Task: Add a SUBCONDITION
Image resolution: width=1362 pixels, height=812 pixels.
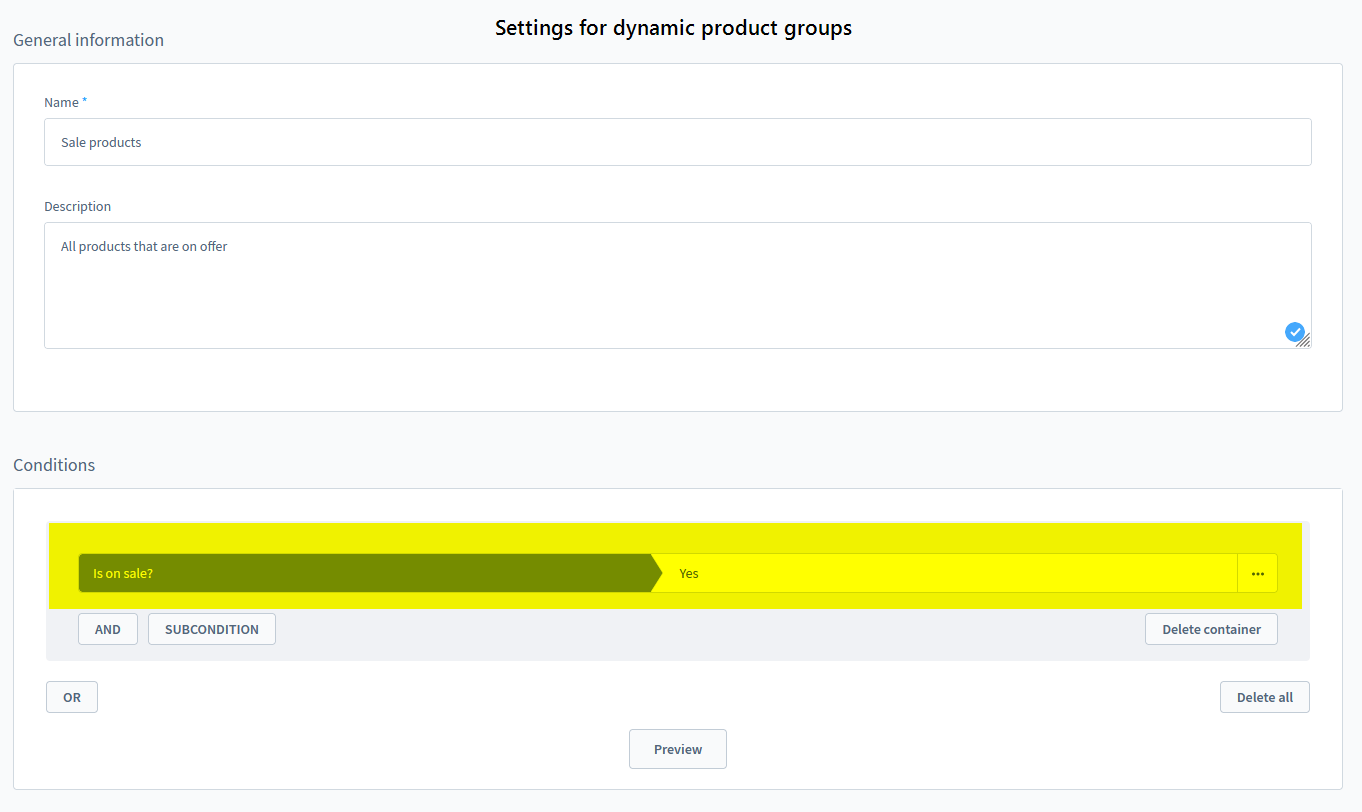Action: [212, 629]
